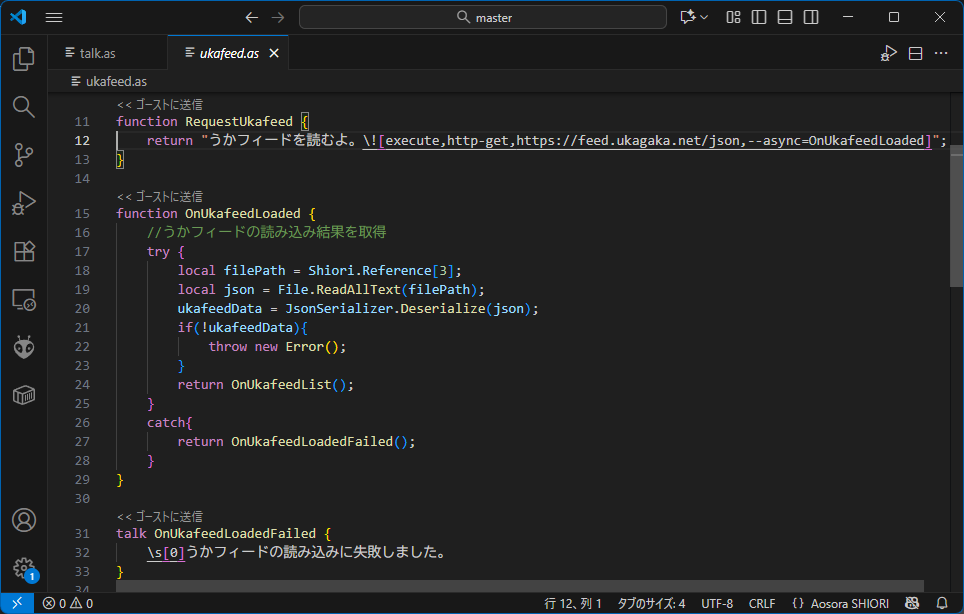The image size is (964, 614).
Task: Click the master search command box
Action: (483, 17)
